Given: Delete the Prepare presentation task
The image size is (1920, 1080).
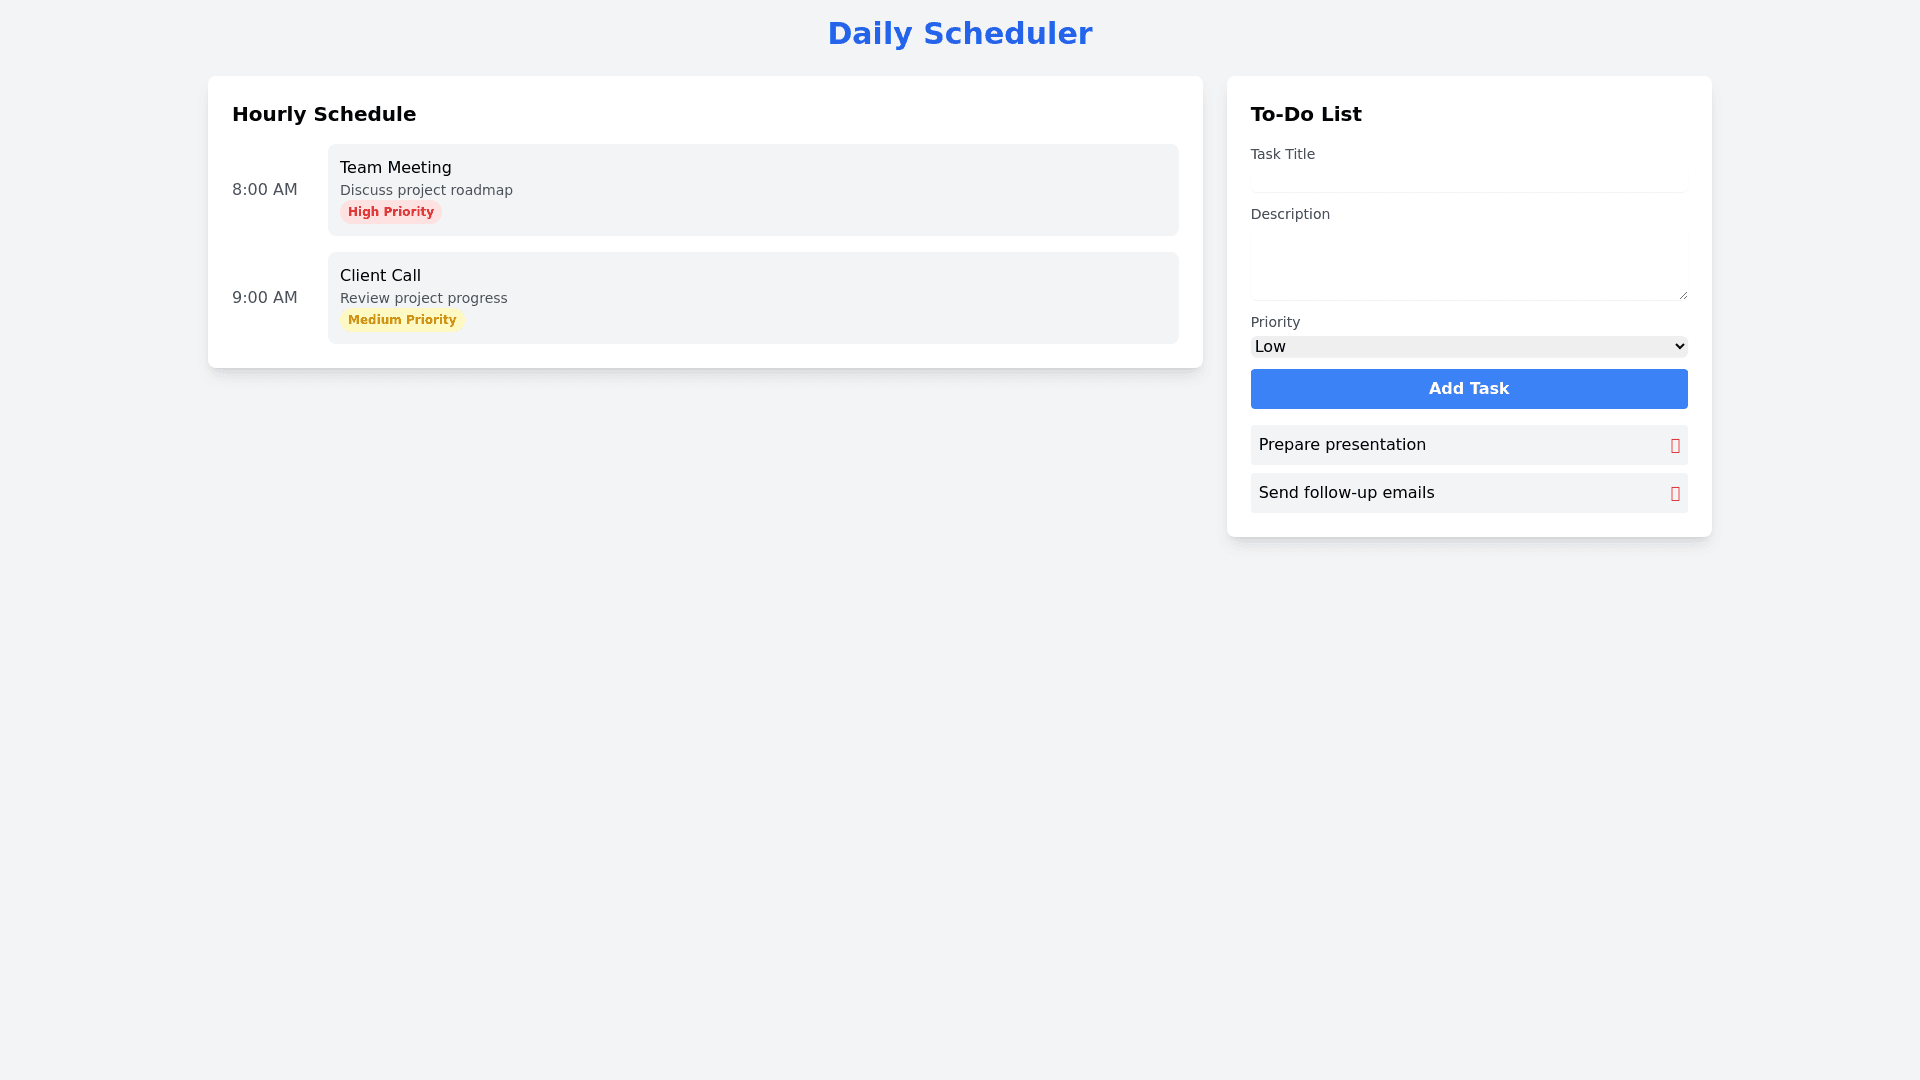Looking at the screenshot, I should coord(1675,446).
